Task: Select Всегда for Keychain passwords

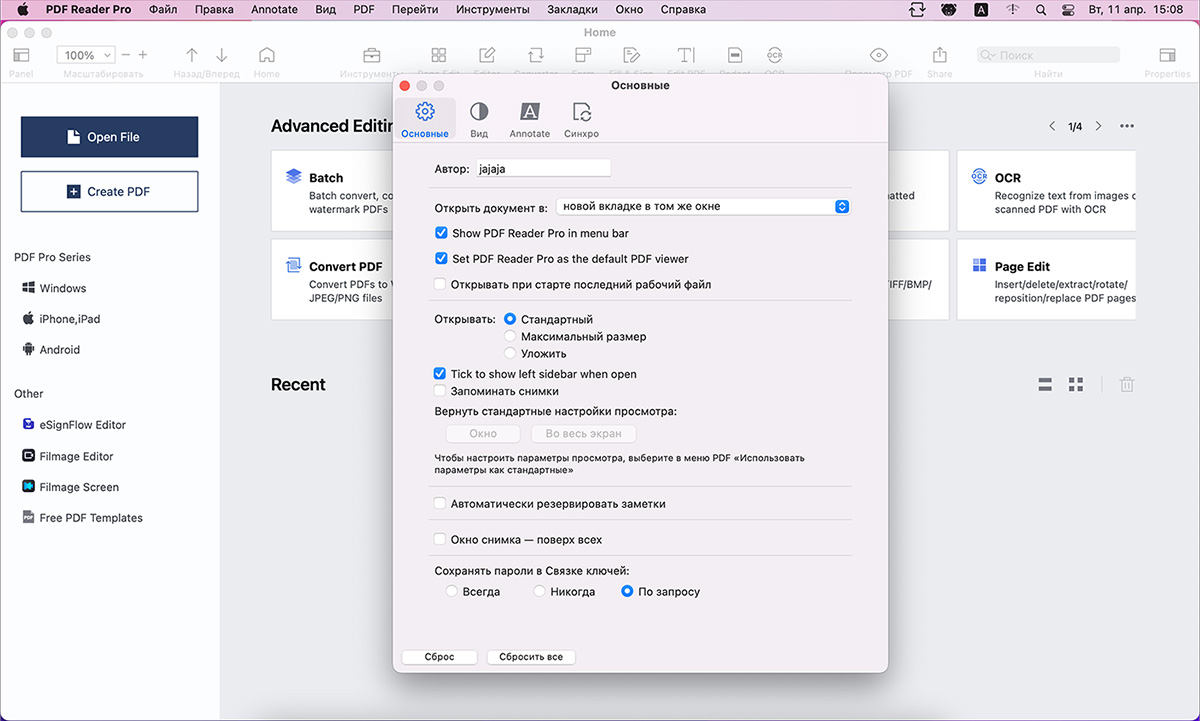Action: point(451,592)
